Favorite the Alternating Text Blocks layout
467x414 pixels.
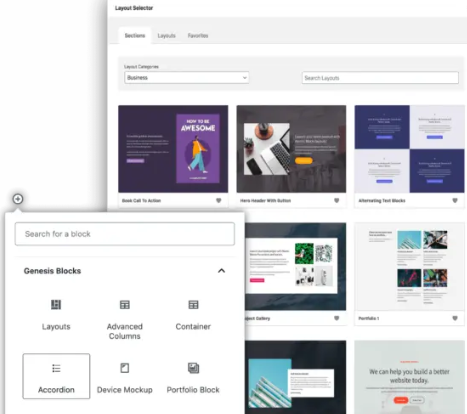click(455, 200)
